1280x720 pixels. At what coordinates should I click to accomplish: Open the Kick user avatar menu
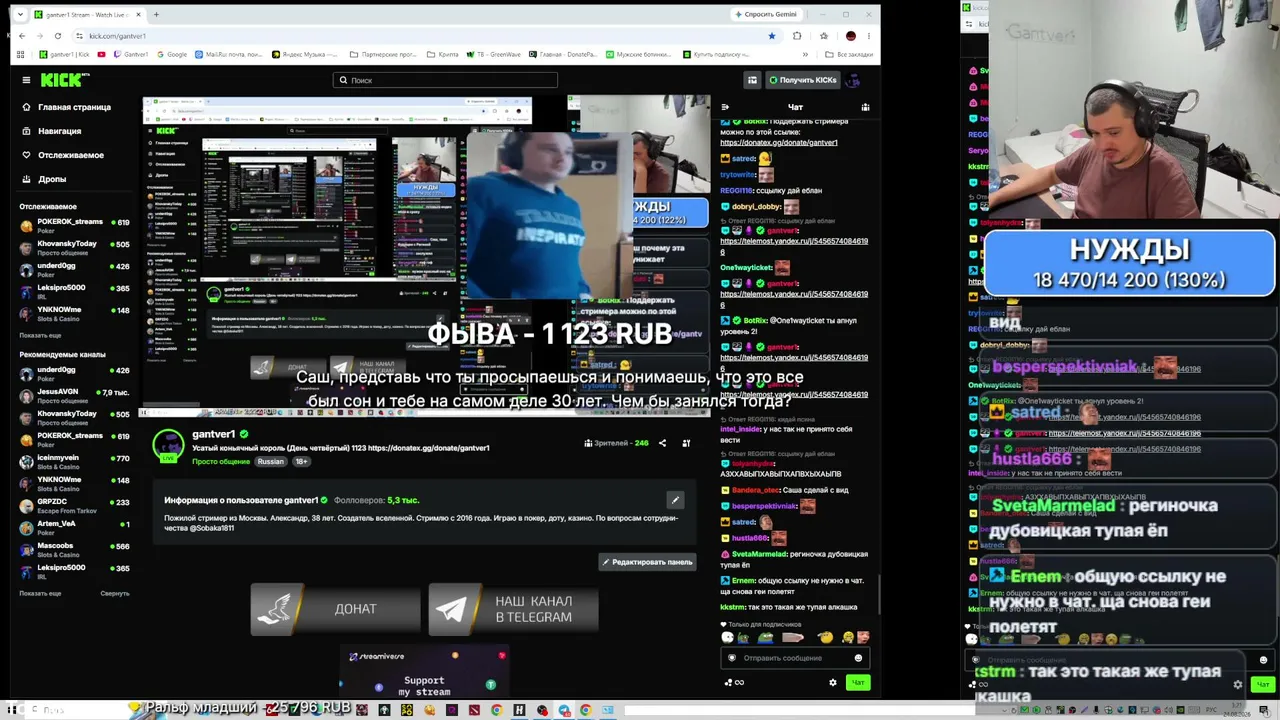853,80
